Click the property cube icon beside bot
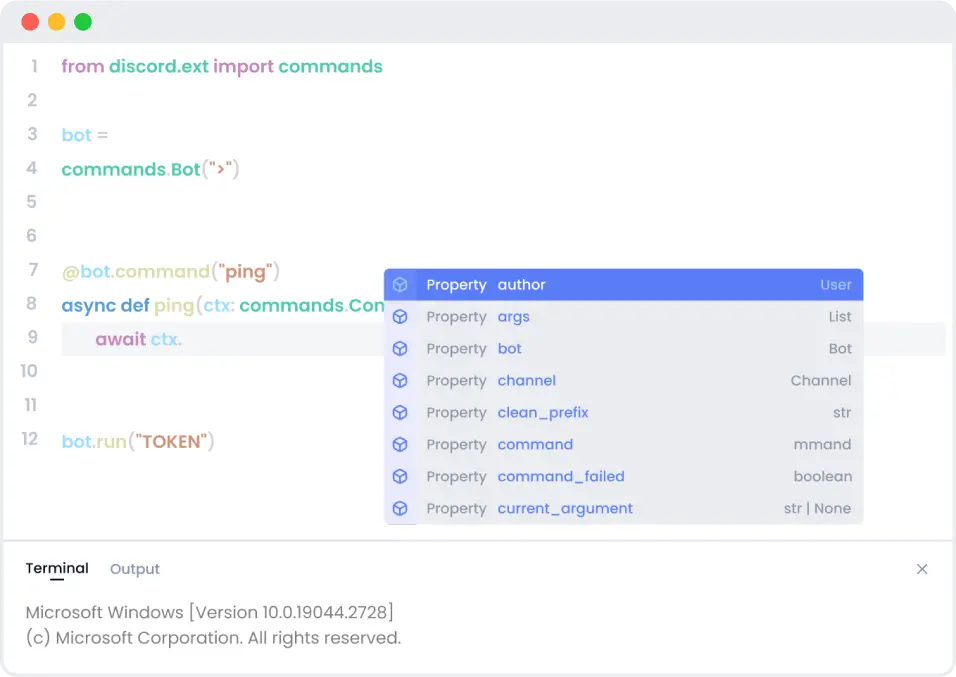This screenshot has height=677, width=956. point(400,349)
